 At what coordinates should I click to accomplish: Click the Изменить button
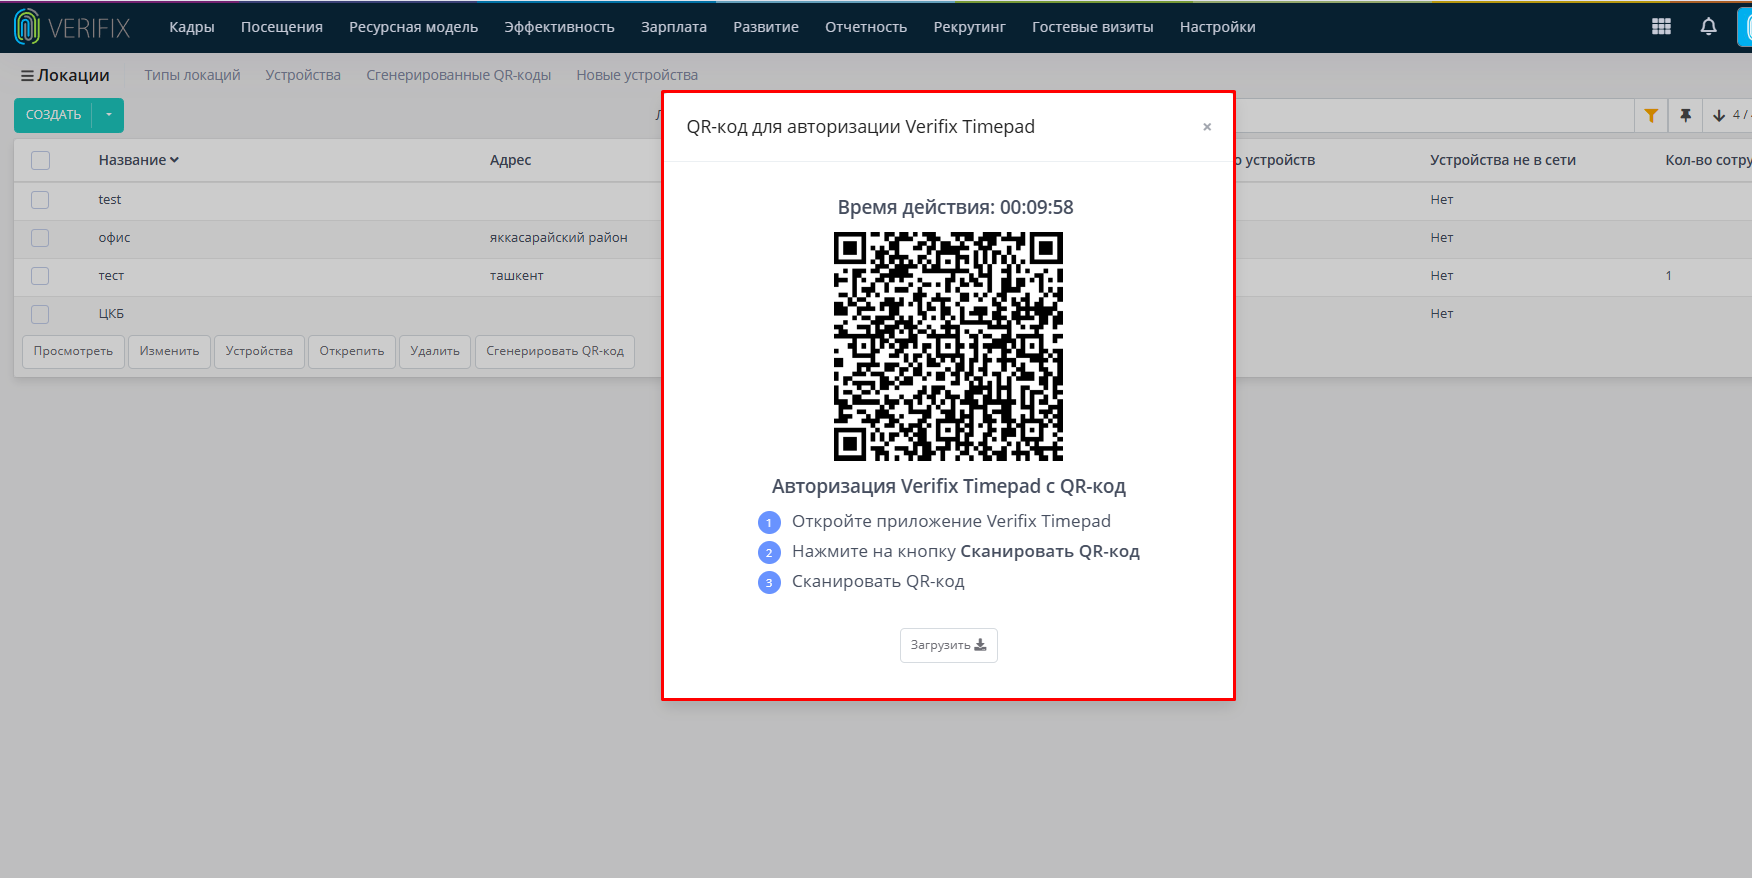[x=169, y=351]
